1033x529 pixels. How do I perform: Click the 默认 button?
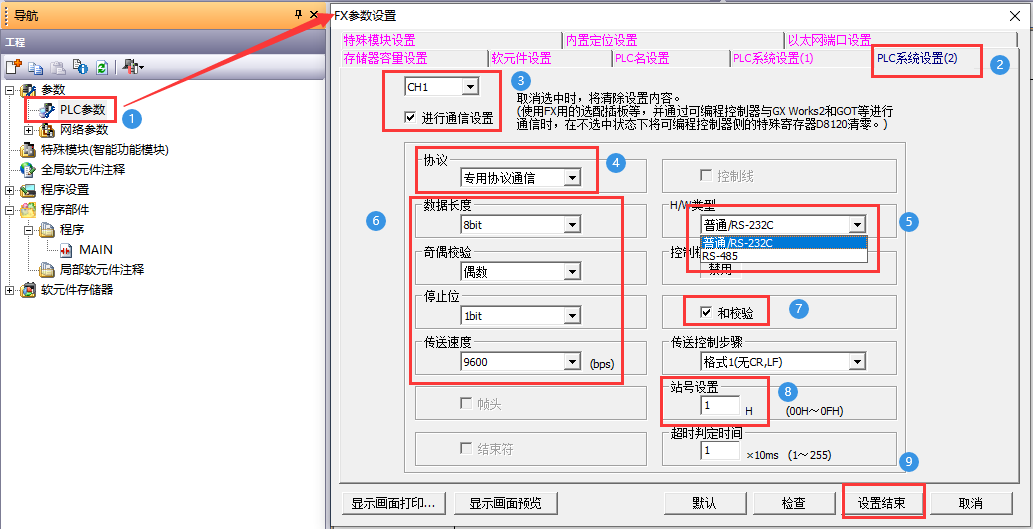pyautogui.click(x=704, y=503)
